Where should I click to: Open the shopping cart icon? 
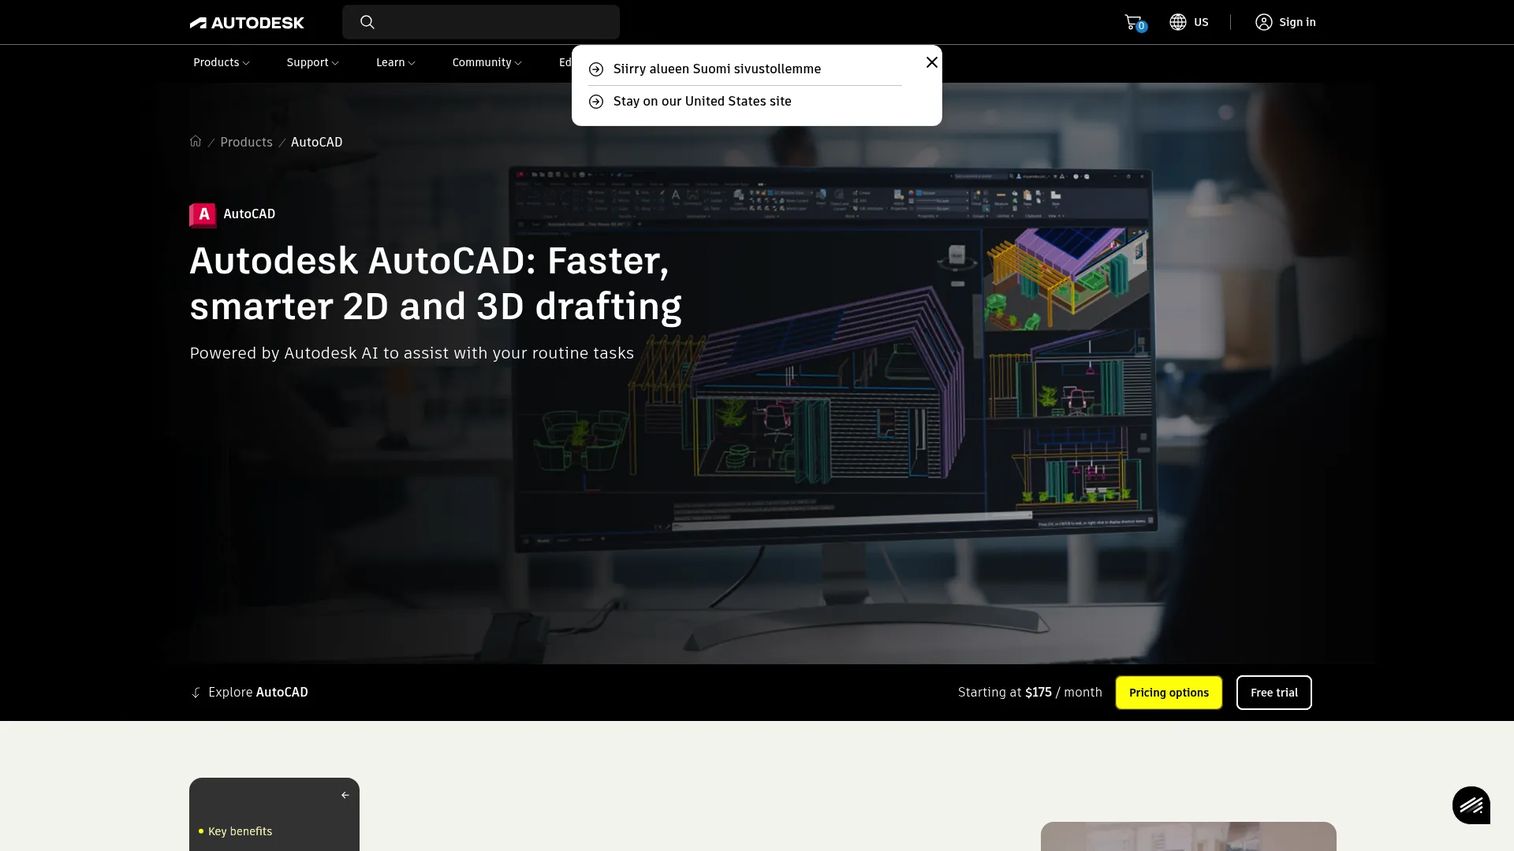coord(1134,22)
